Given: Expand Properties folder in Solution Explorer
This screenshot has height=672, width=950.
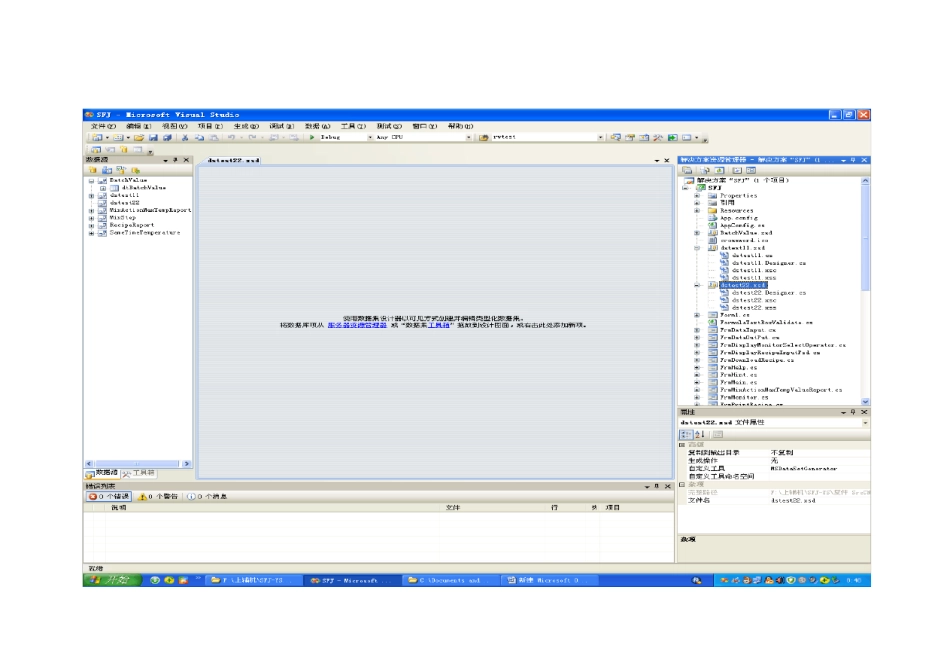Looking at the screenshot, I should tap(697, 196).
